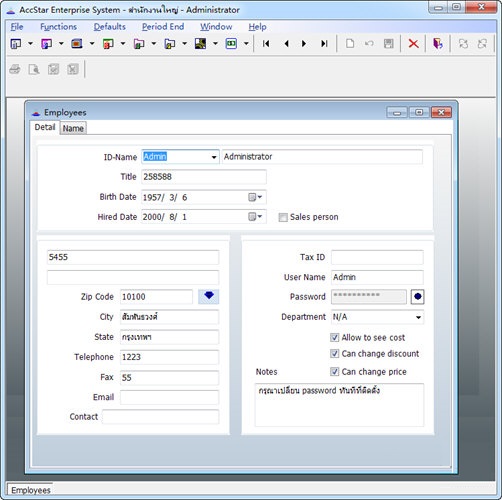
Task: Open the Birth Date calendar picker
Action: (255, 197)
